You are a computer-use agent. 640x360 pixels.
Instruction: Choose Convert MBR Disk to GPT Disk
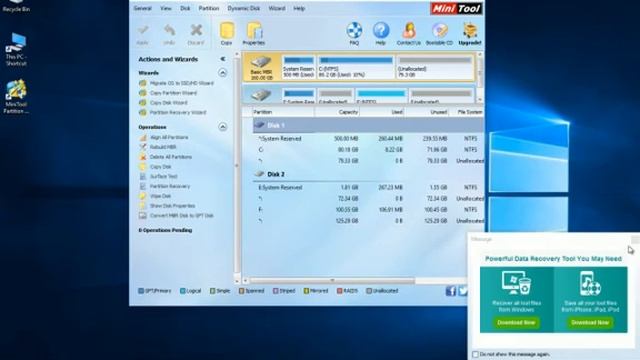176,216
